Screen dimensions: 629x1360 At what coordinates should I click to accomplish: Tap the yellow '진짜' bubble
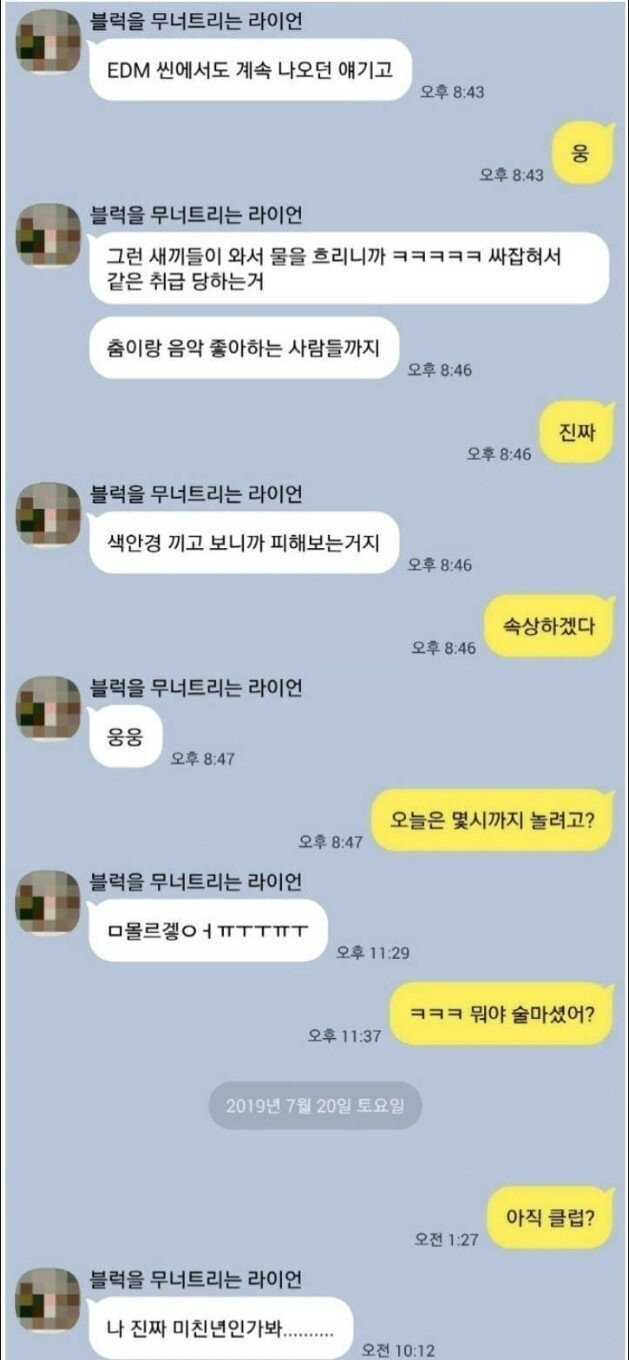pos(575,432)
